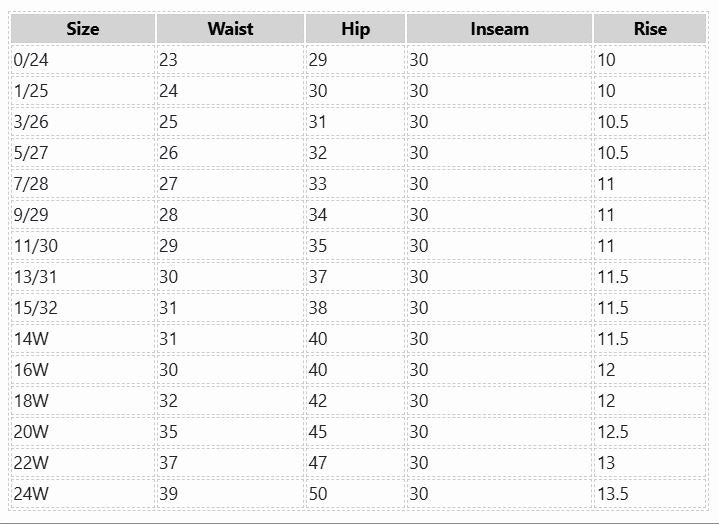The image size is (719, 526).
Task: Click the Size column header
Action: pyautogui.click(x=83, y=29)
